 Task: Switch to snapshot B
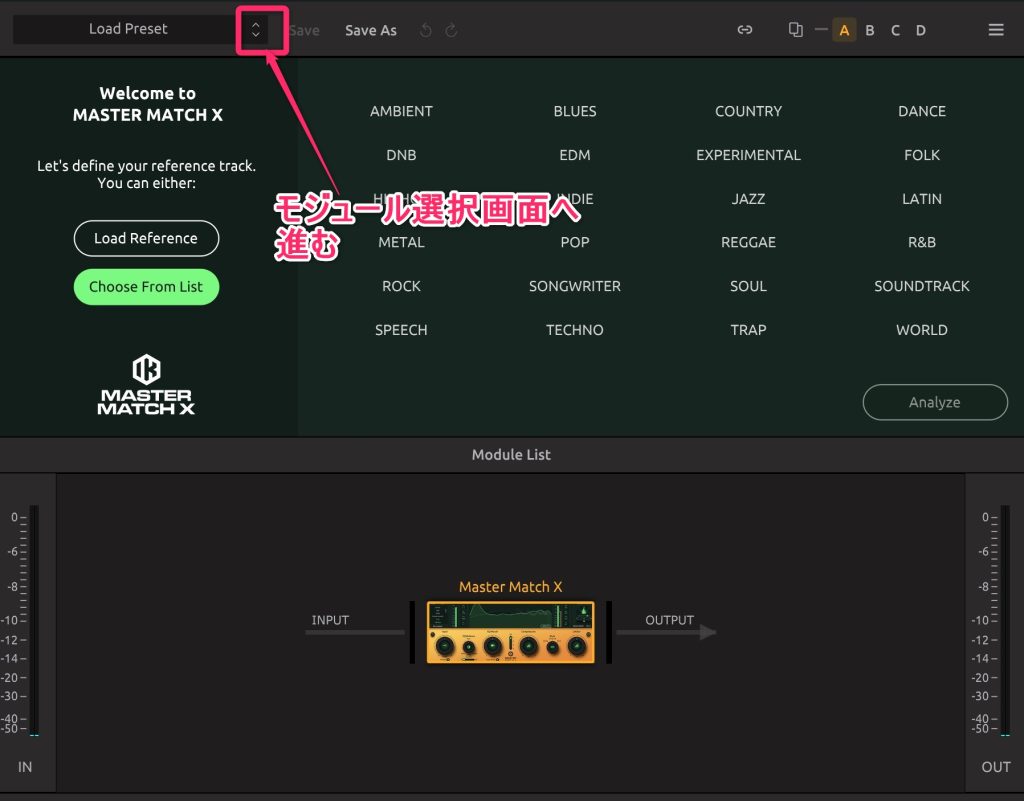tap(869, 30)
